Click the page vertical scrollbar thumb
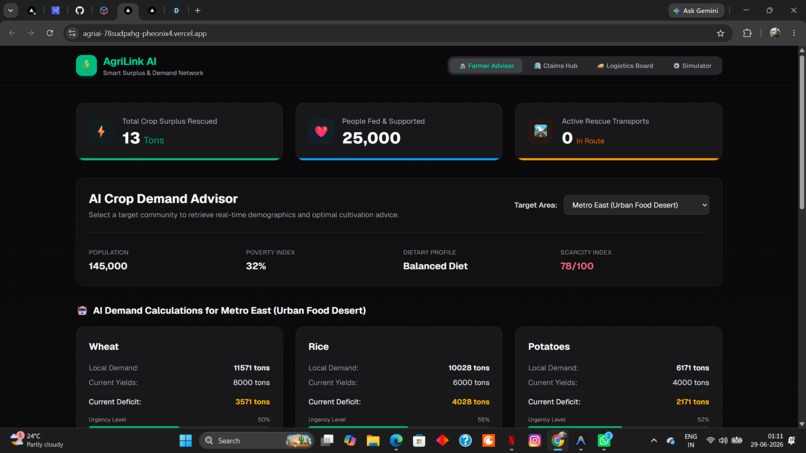Viewport: 806px width, 453px height. pyautogui.click(x=801, y=131)
